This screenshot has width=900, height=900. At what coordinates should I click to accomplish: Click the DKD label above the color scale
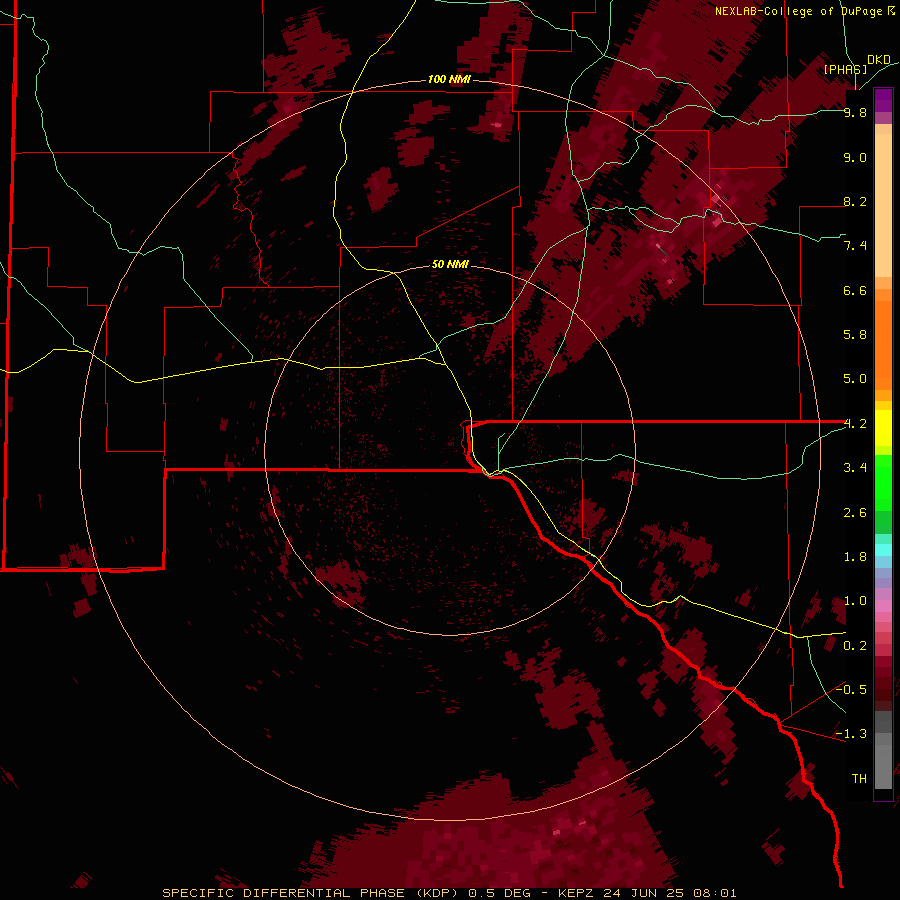(x=878, y=60)
